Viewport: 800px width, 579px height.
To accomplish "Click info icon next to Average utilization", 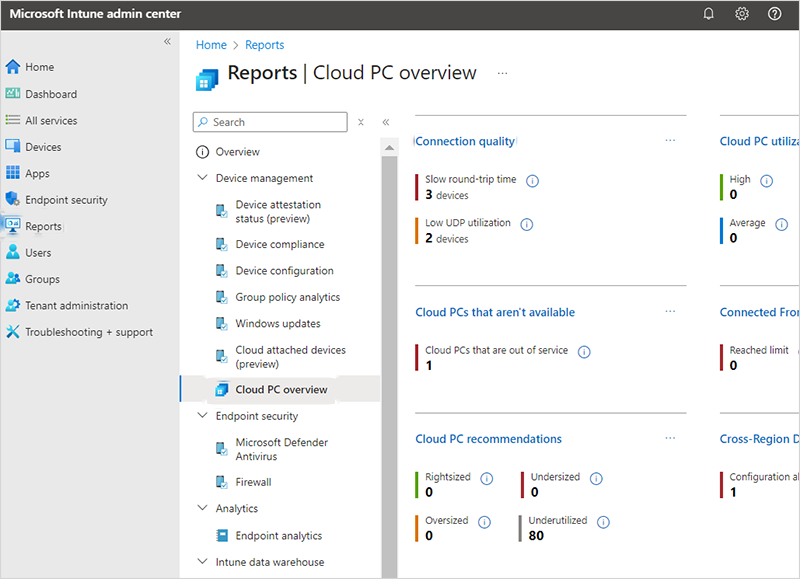I will coord(781,224).
